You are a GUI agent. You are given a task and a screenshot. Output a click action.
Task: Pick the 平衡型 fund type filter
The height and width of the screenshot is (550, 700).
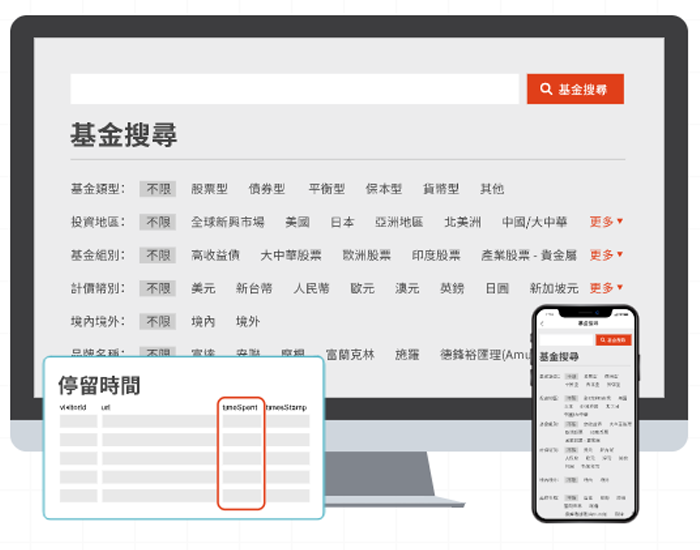(x=326, y=188)
